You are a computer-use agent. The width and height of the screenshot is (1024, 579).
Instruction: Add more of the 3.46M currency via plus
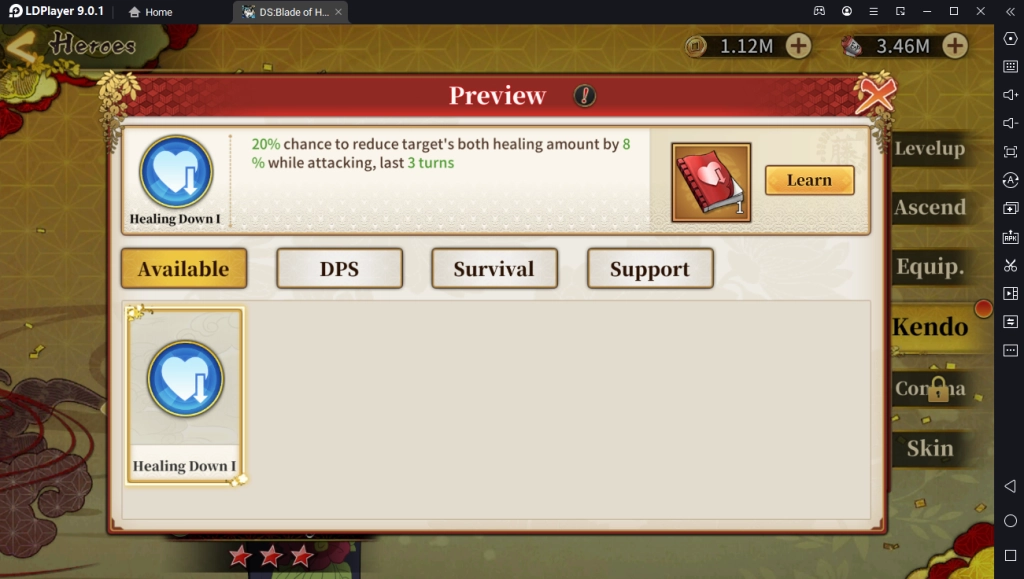(955, 46)
